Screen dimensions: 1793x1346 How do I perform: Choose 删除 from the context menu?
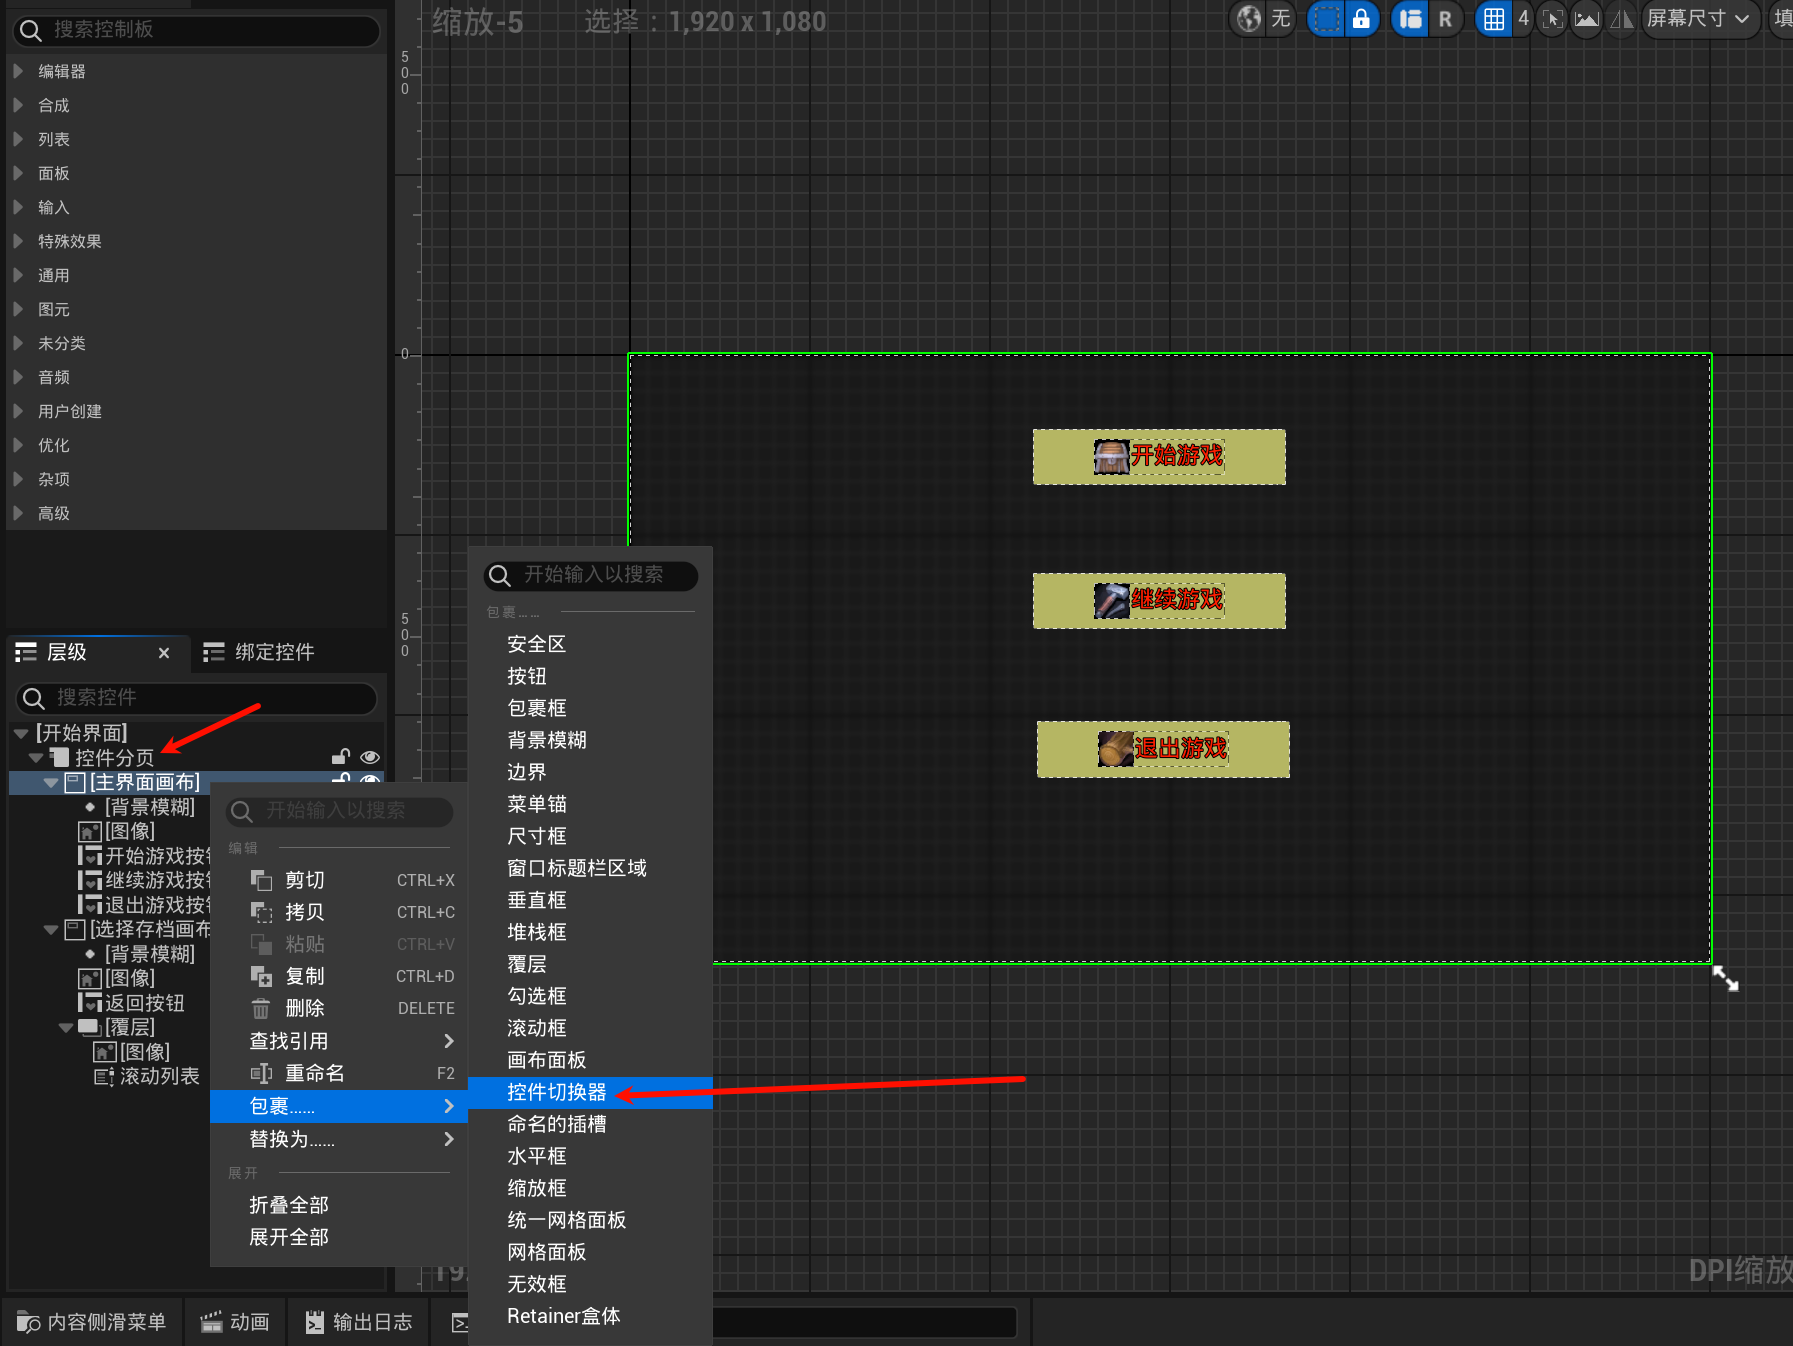(x=304, y=1008)
